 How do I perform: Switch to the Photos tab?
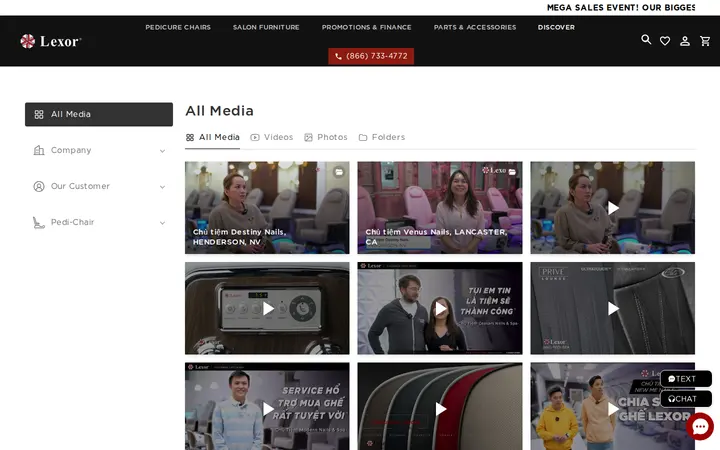pos(326,137)
